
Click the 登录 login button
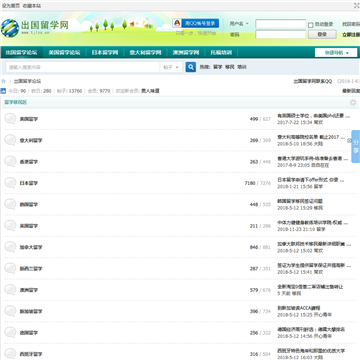[x=322, y=34]
